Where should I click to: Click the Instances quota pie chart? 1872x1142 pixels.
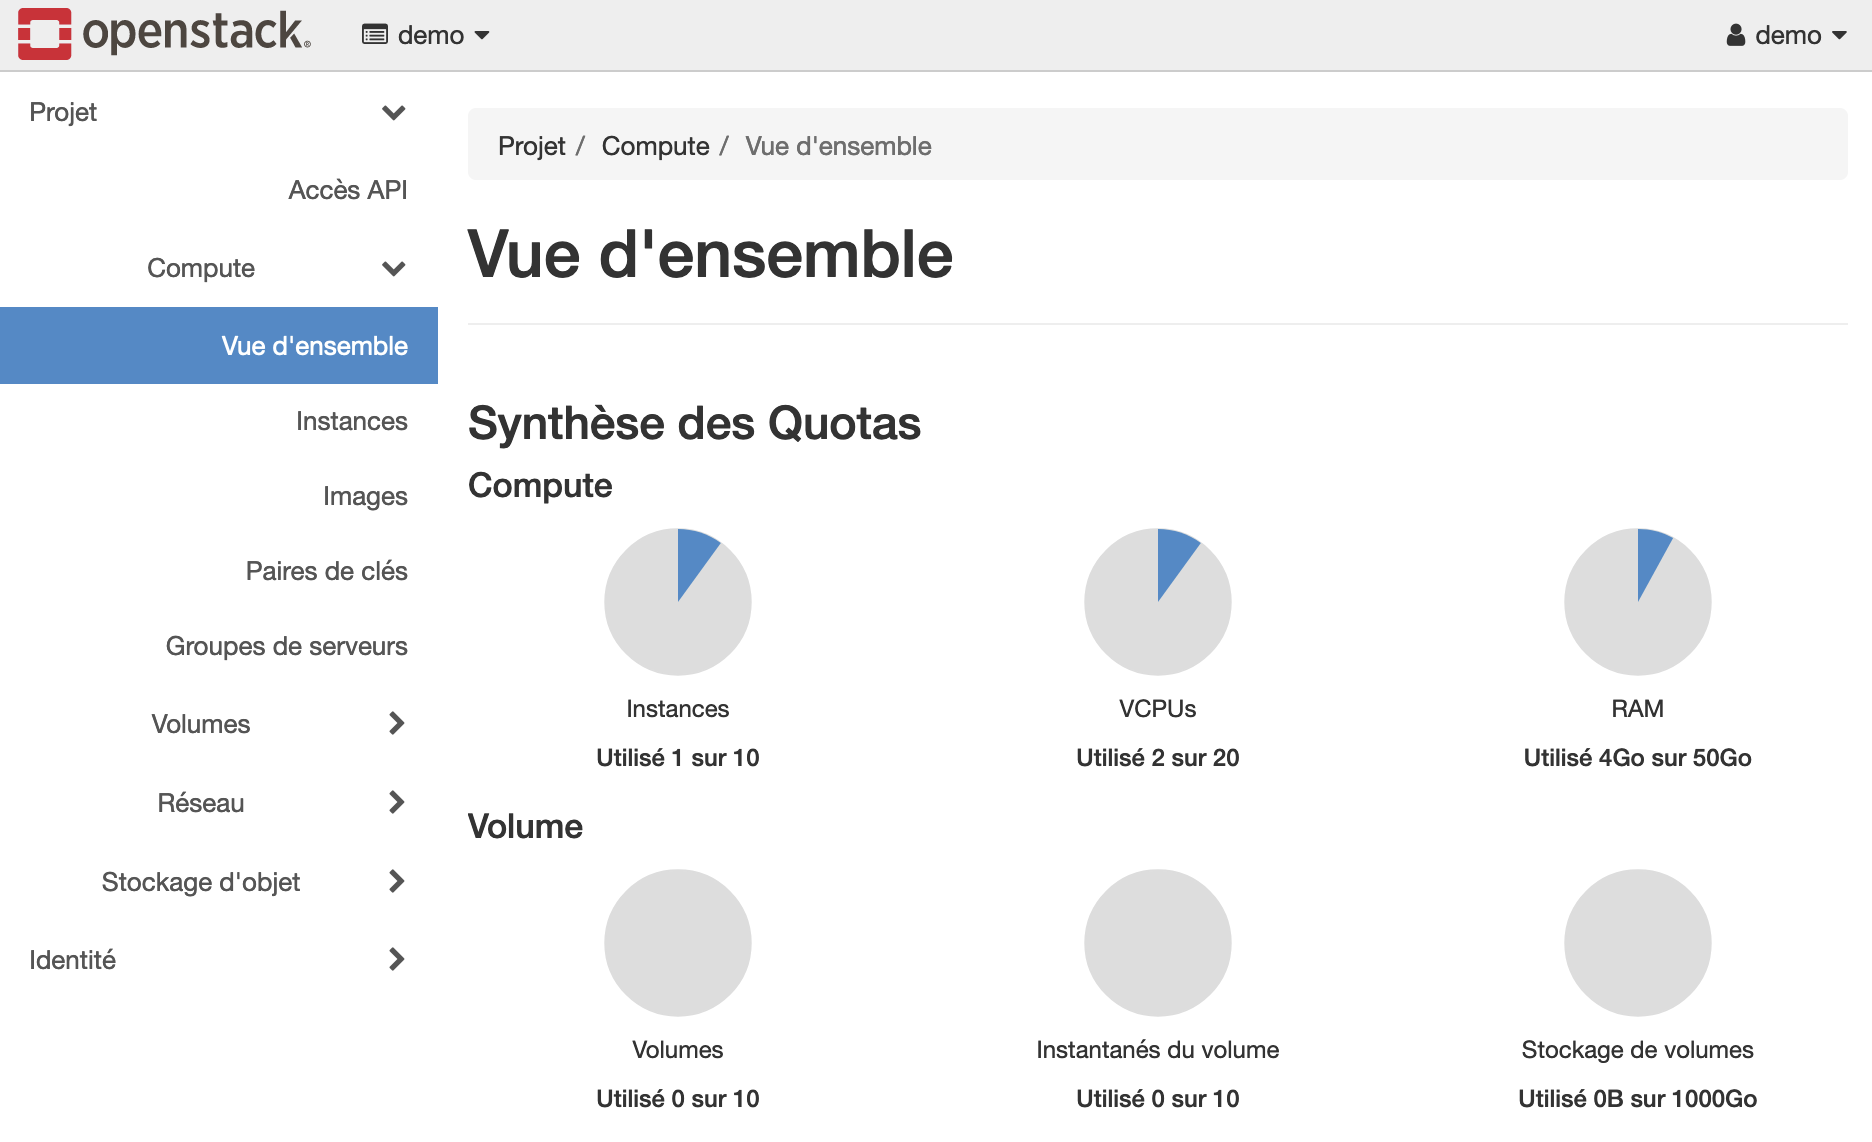pyautogui.click(x=678, y=601)
